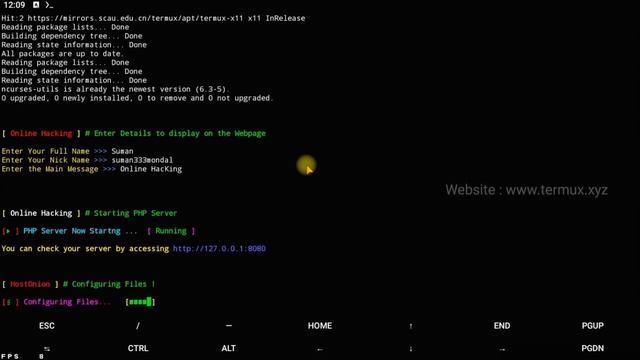640x360 pixels.
Task: Tap the terminal prompt icon in status bar
Action: pyautogui.click(x=49, y=5)
